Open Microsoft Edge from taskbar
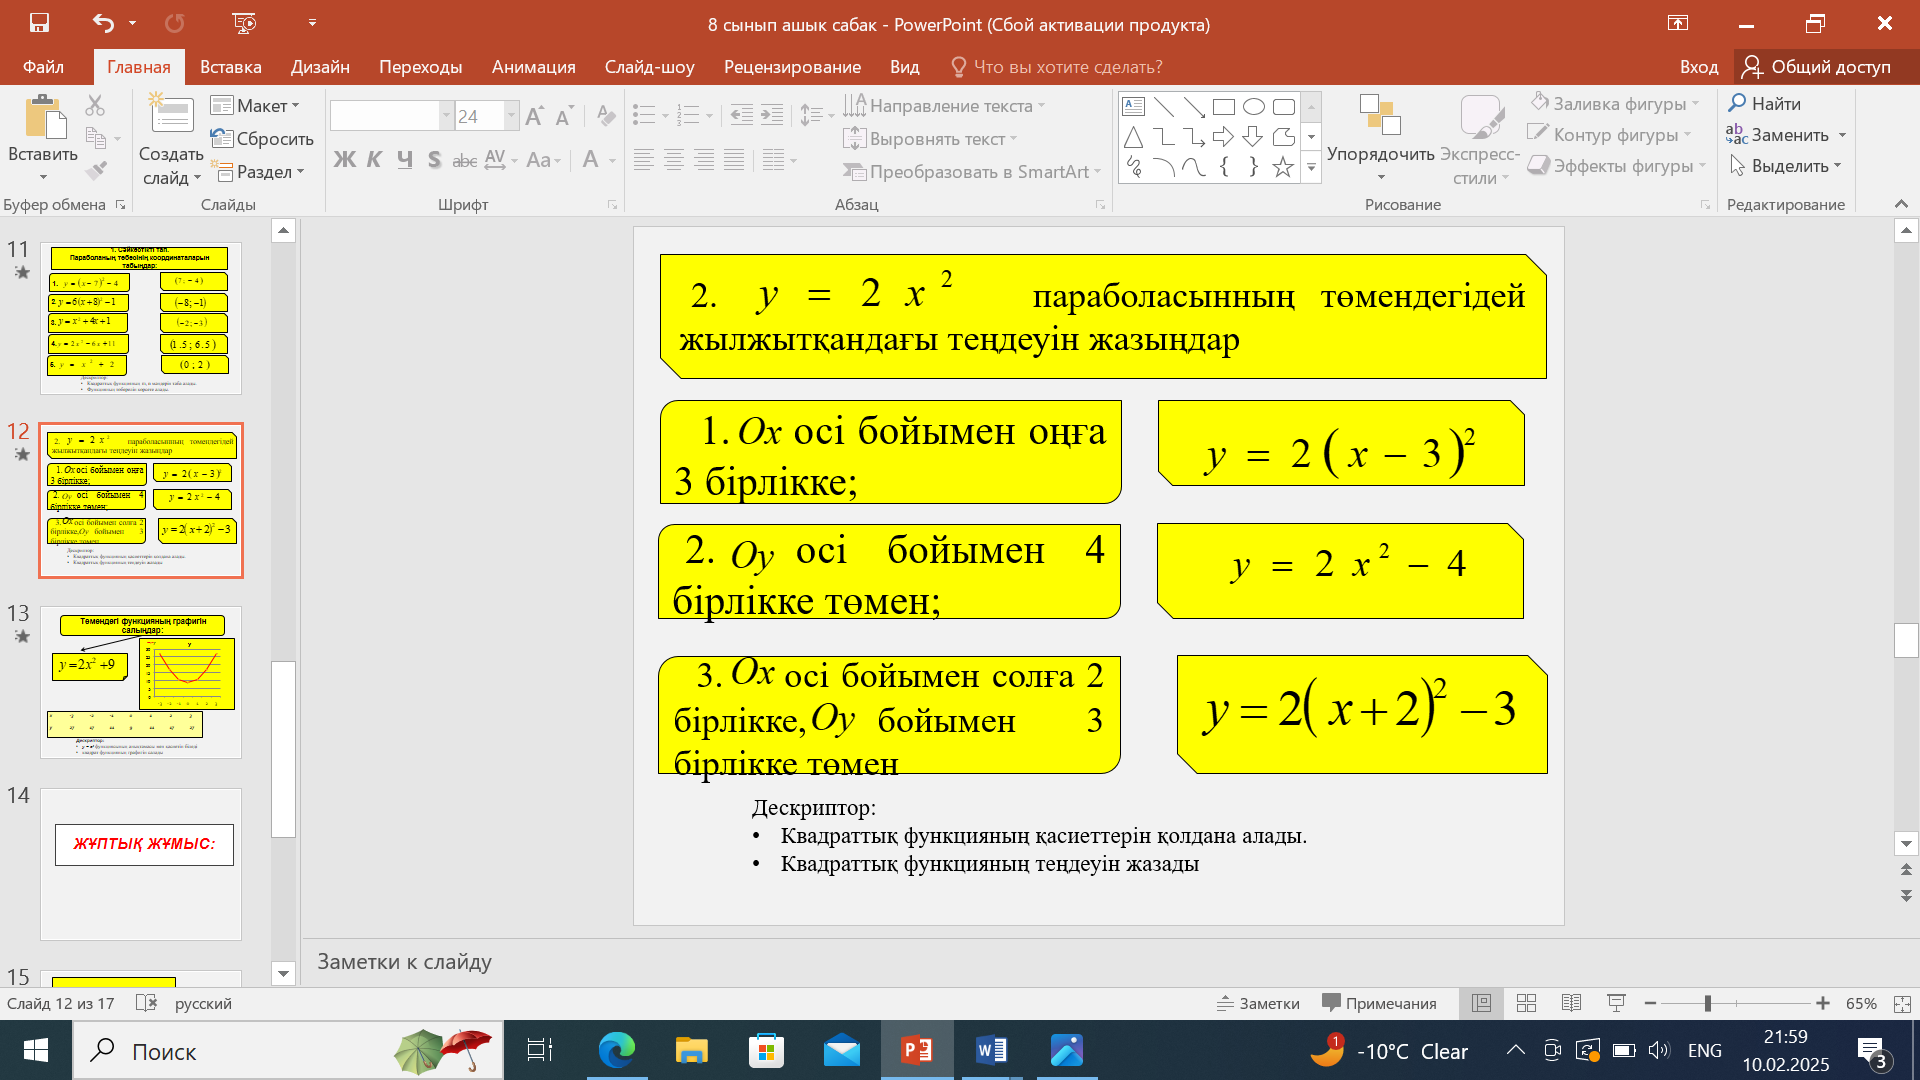Screen dimensions: 1920x1080 click(616, 1050)
